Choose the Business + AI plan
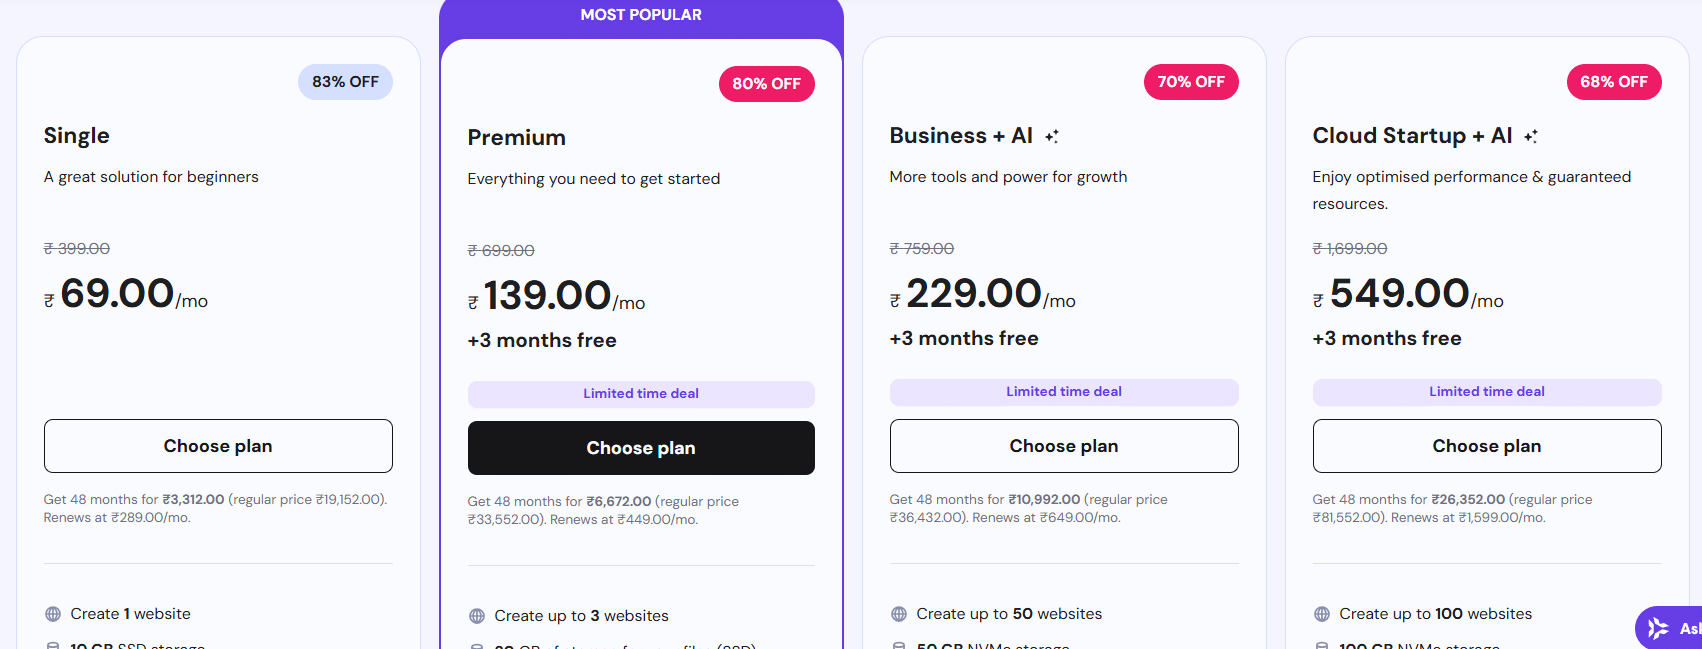The height and width of the screenshot is (649, 1702). (1063, 446)
